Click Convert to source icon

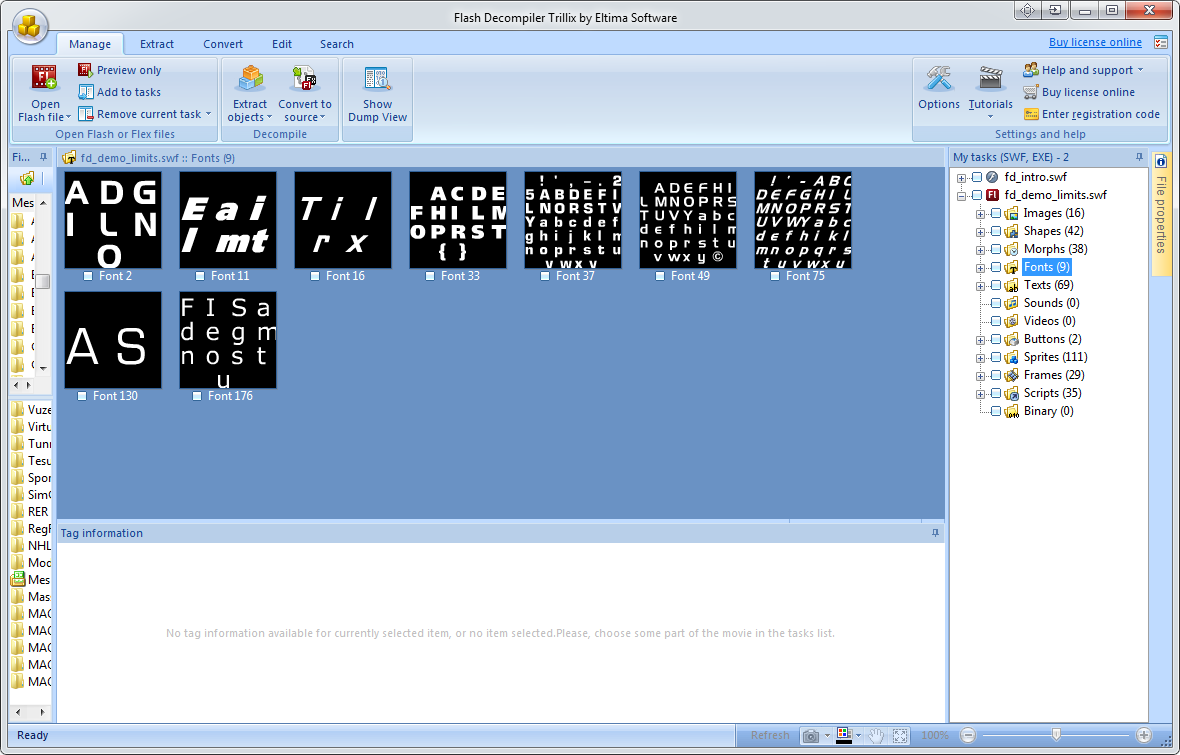pyautogui.click(x=304, y=80)
